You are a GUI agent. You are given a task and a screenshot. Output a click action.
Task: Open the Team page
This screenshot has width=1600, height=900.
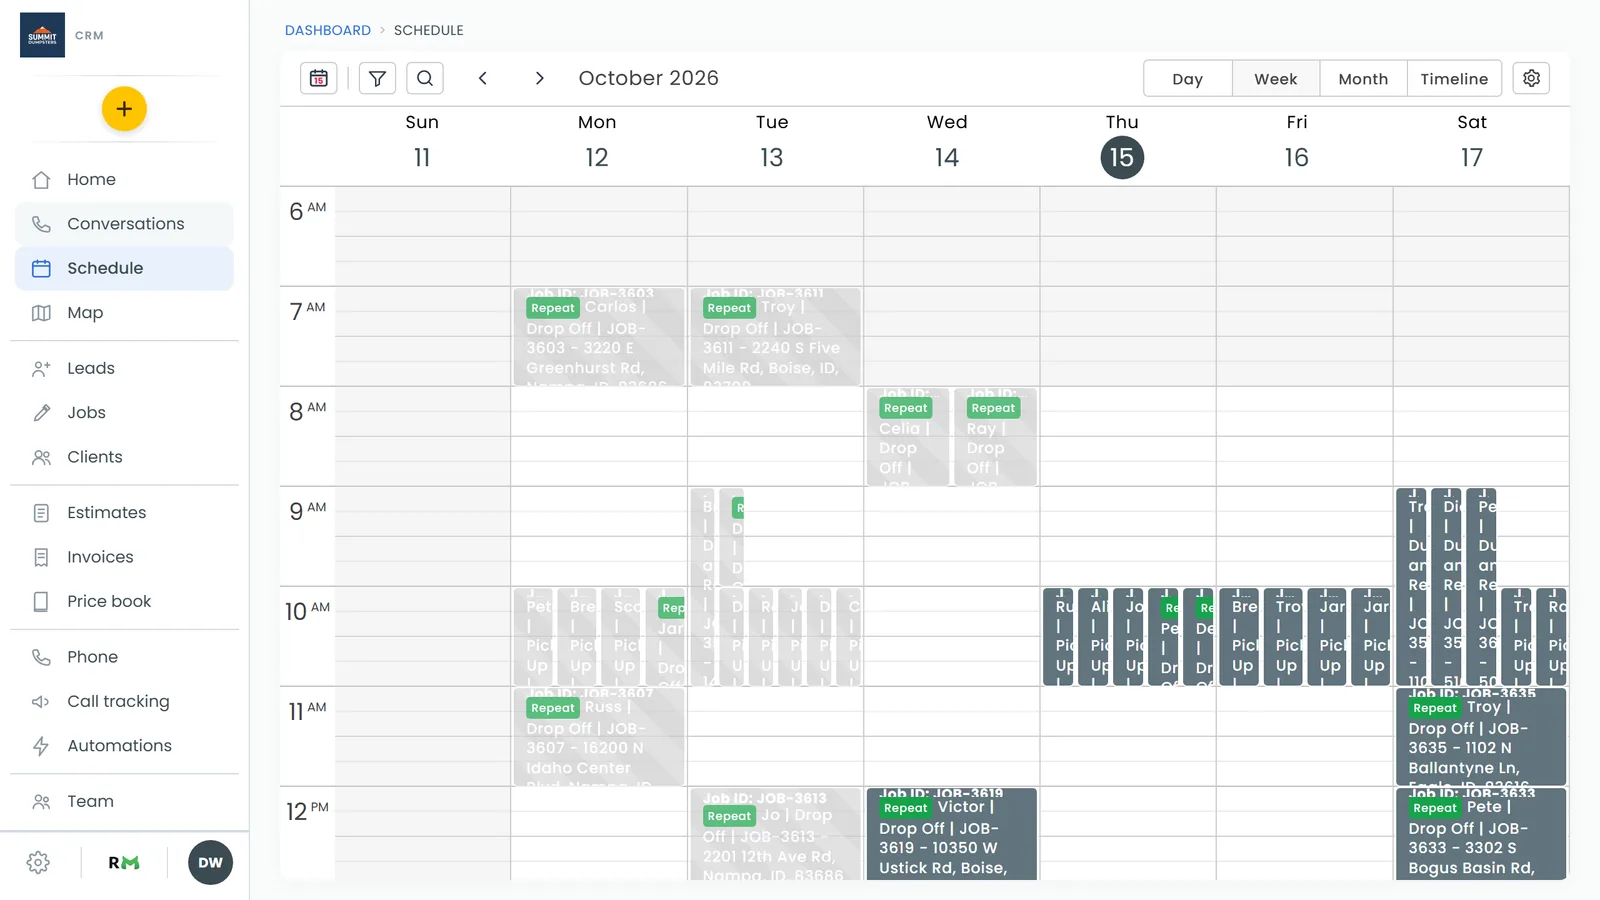tap(124, 801)
